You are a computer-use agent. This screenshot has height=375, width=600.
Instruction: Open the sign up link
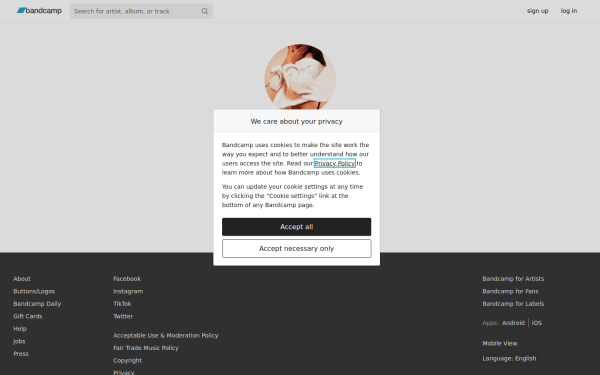point(537,11)
